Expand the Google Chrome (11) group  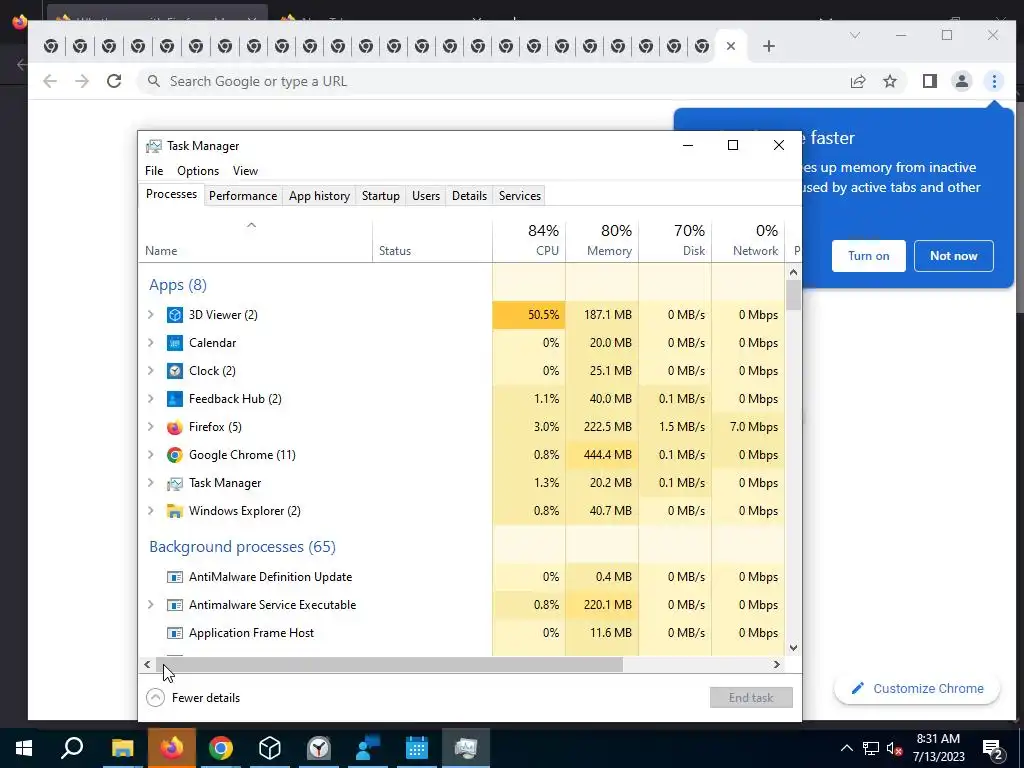point(151,455)
